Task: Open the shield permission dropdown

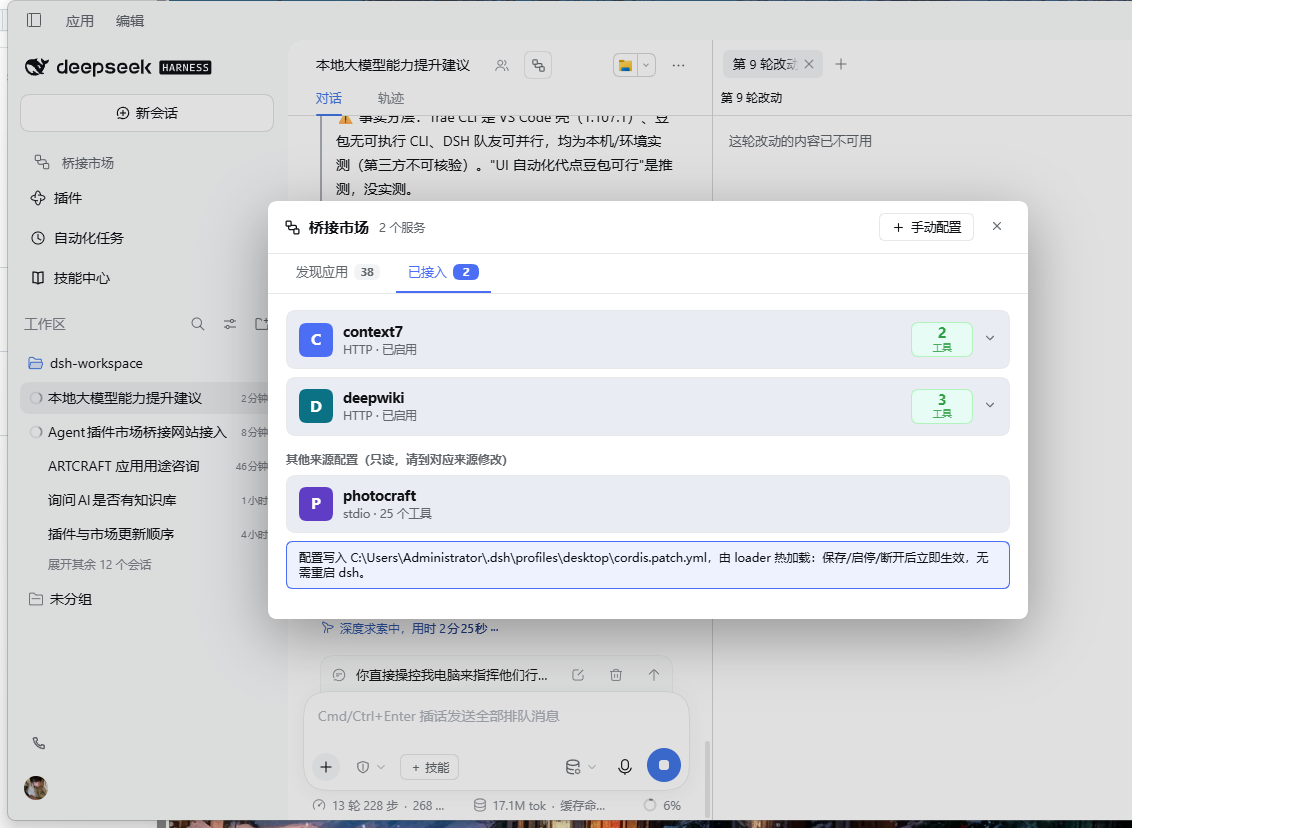Action: point(371,767)
